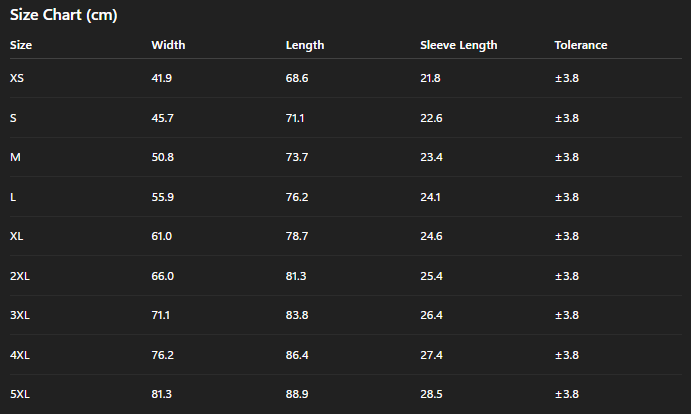Click sleeve length 26.4 for 3XL

click(x=431, y=315)
